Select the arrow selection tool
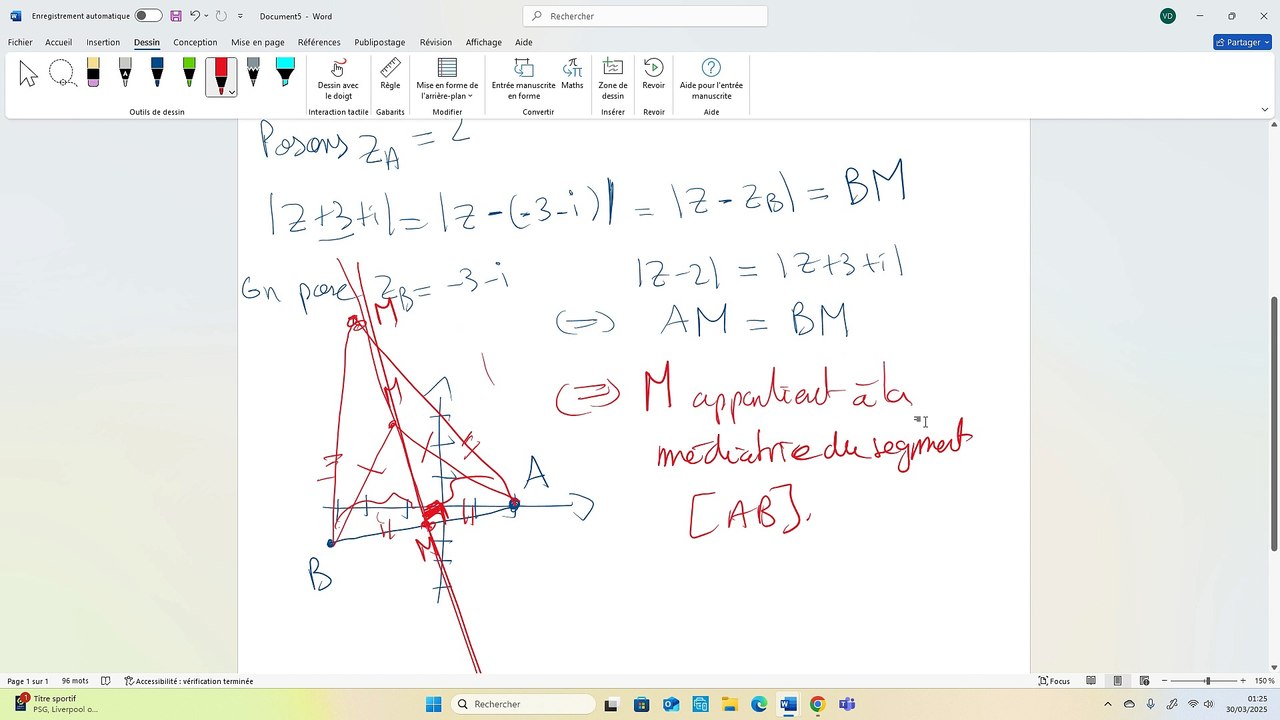 coord(28,73)
